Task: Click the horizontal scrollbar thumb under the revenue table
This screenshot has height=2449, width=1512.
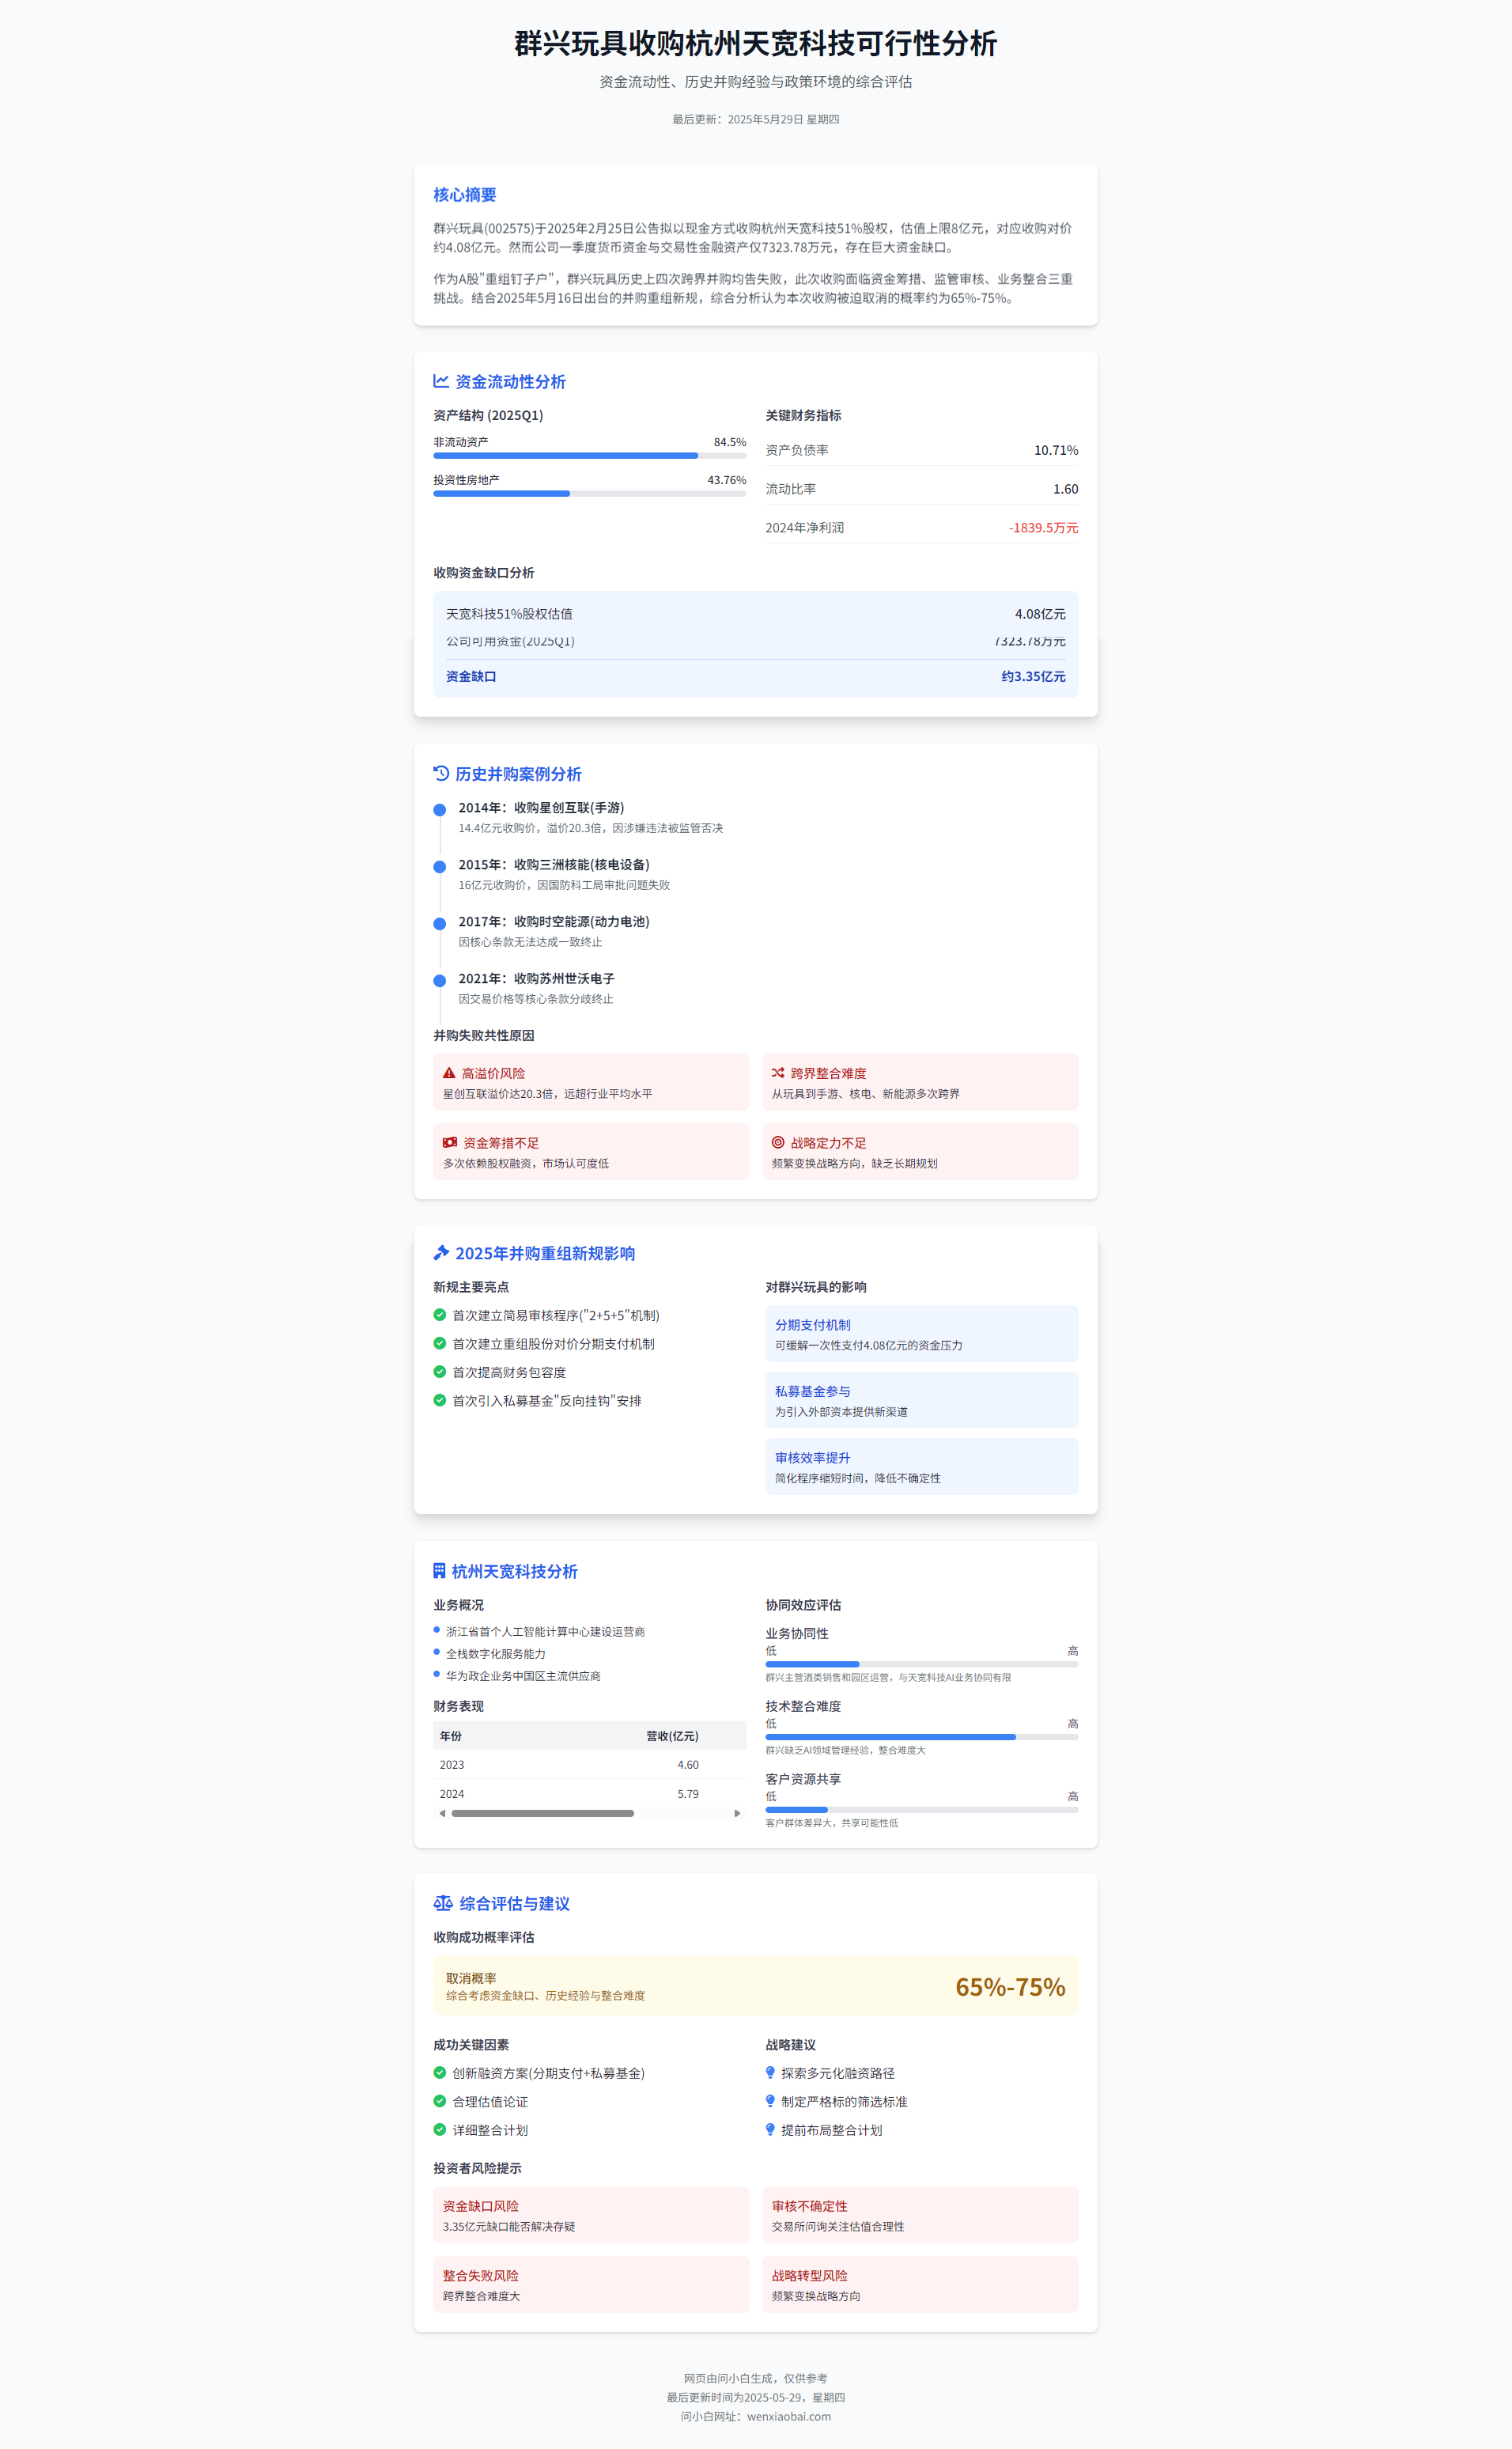Action: [542, 1813]
